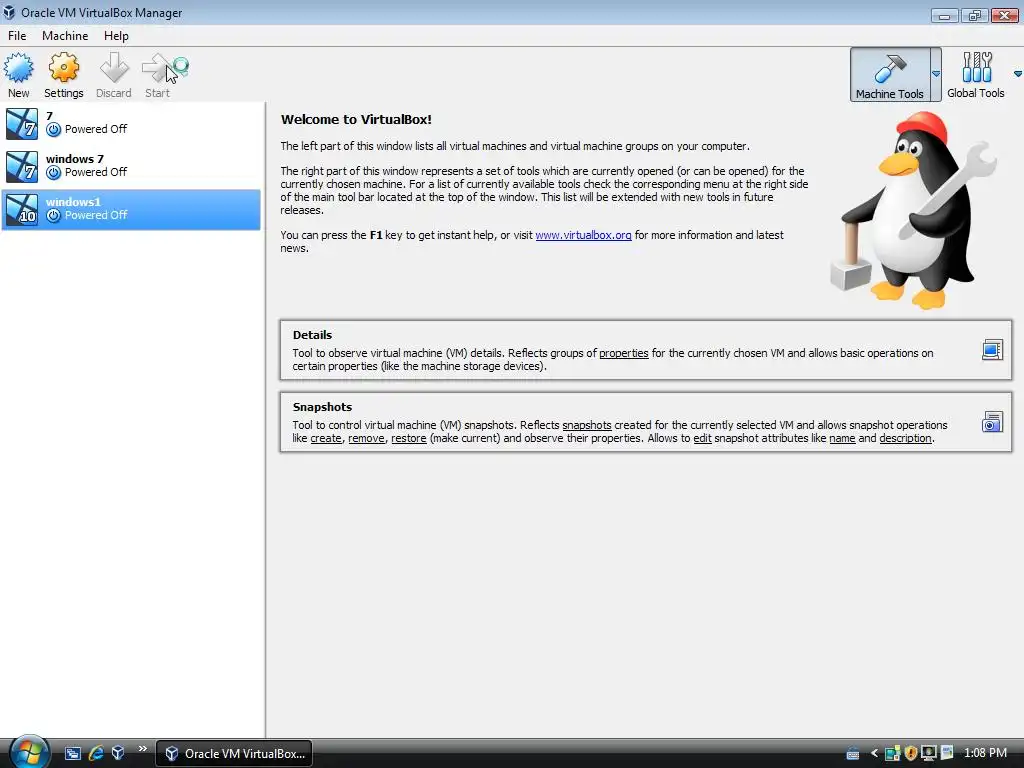1024x768 pixels.
Task: Show hidden tray icons arrow
Action: 874,754
